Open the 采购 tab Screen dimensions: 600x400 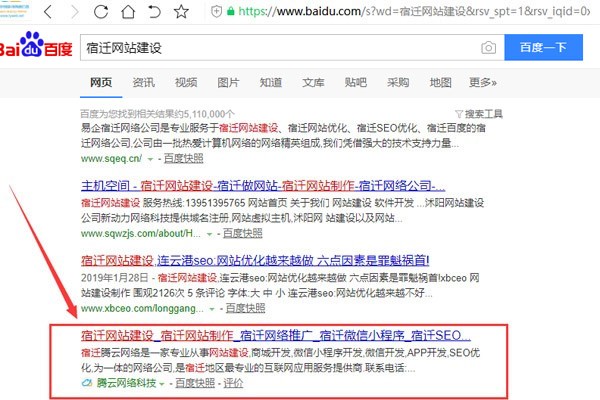[398, 83]
